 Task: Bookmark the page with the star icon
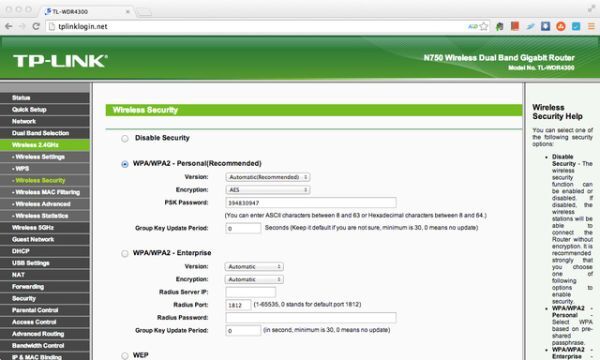pos(484,26)
